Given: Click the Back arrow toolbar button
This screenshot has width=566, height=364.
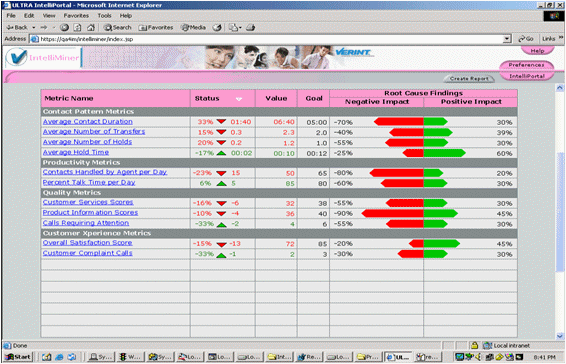Looking at the screenshot, I should pos(17,27).
